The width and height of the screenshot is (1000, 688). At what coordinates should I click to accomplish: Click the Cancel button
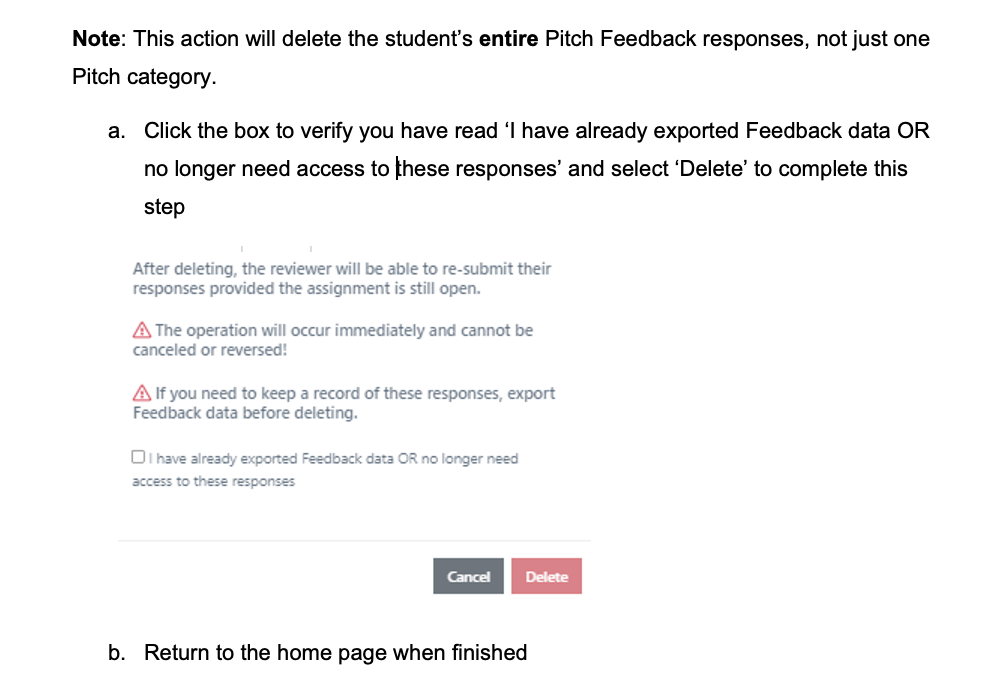468,577
